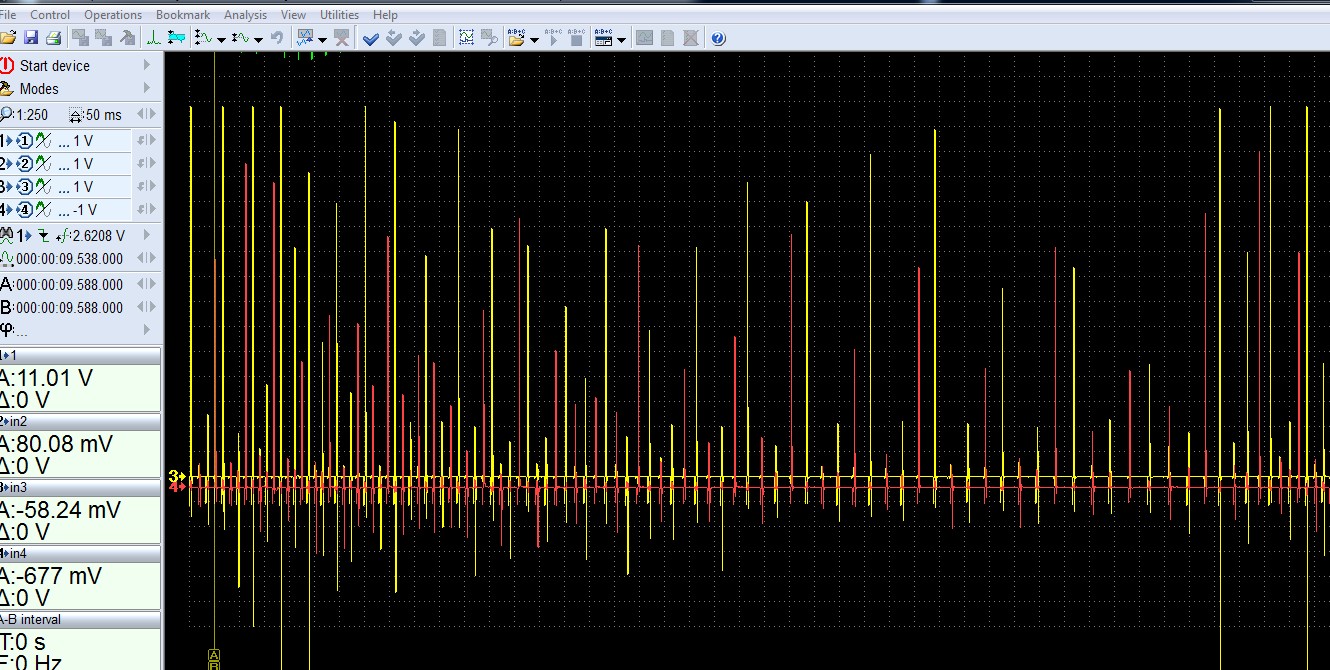This screenshot has width=1330, height=670.
Task: Open dropdown beside blue analysis chart icon
Action: click(x=322, y=39)
